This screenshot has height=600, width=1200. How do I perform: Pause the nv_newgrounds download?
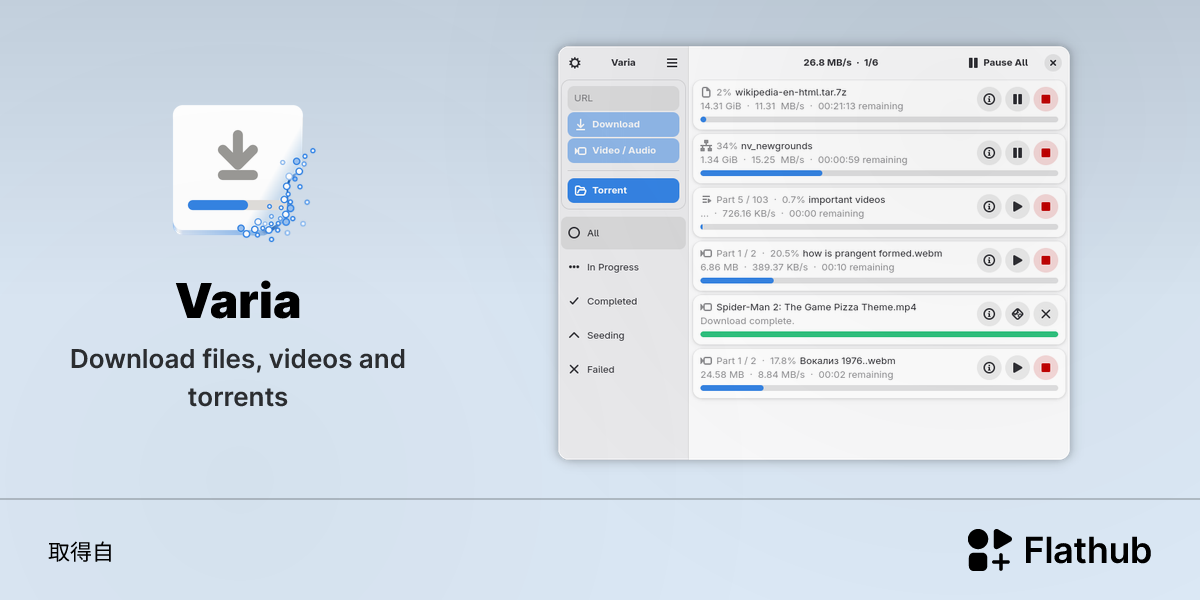coord(1017,153)
